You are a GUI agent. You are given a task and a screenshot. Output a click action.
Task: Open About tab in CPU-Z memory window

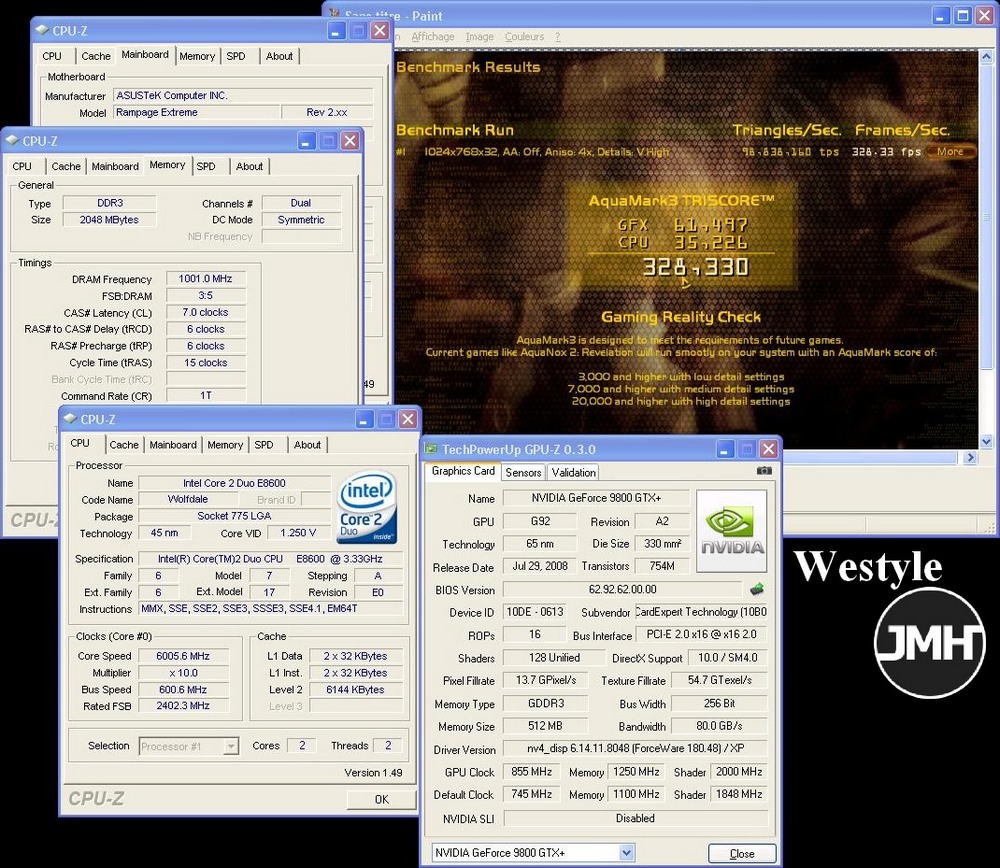click(249, 166)
